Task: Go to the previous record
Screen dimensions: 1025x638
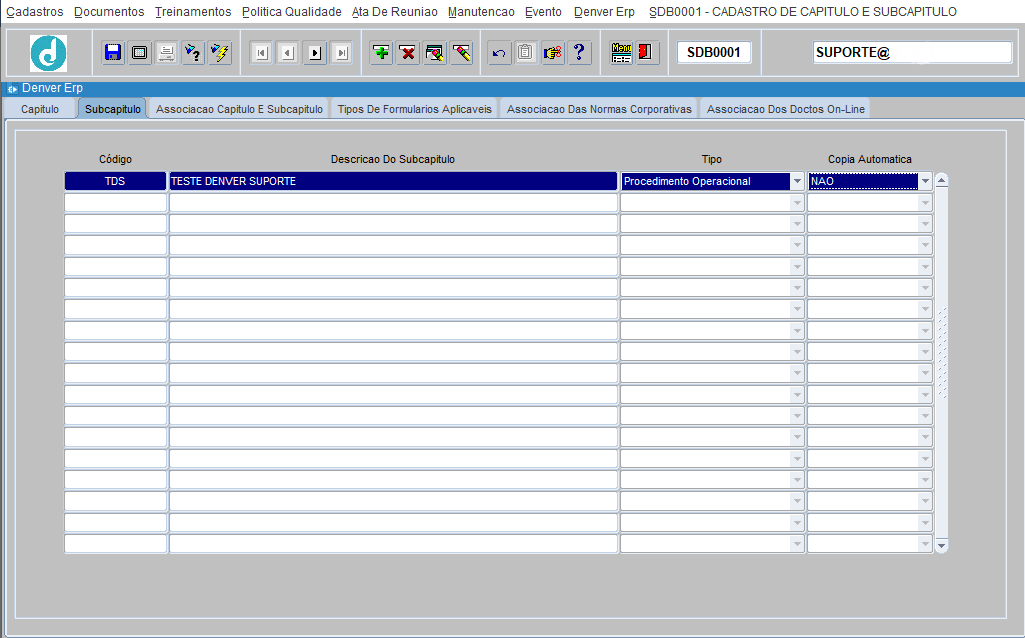Action: pyautogui.click(x=288, y=52)
